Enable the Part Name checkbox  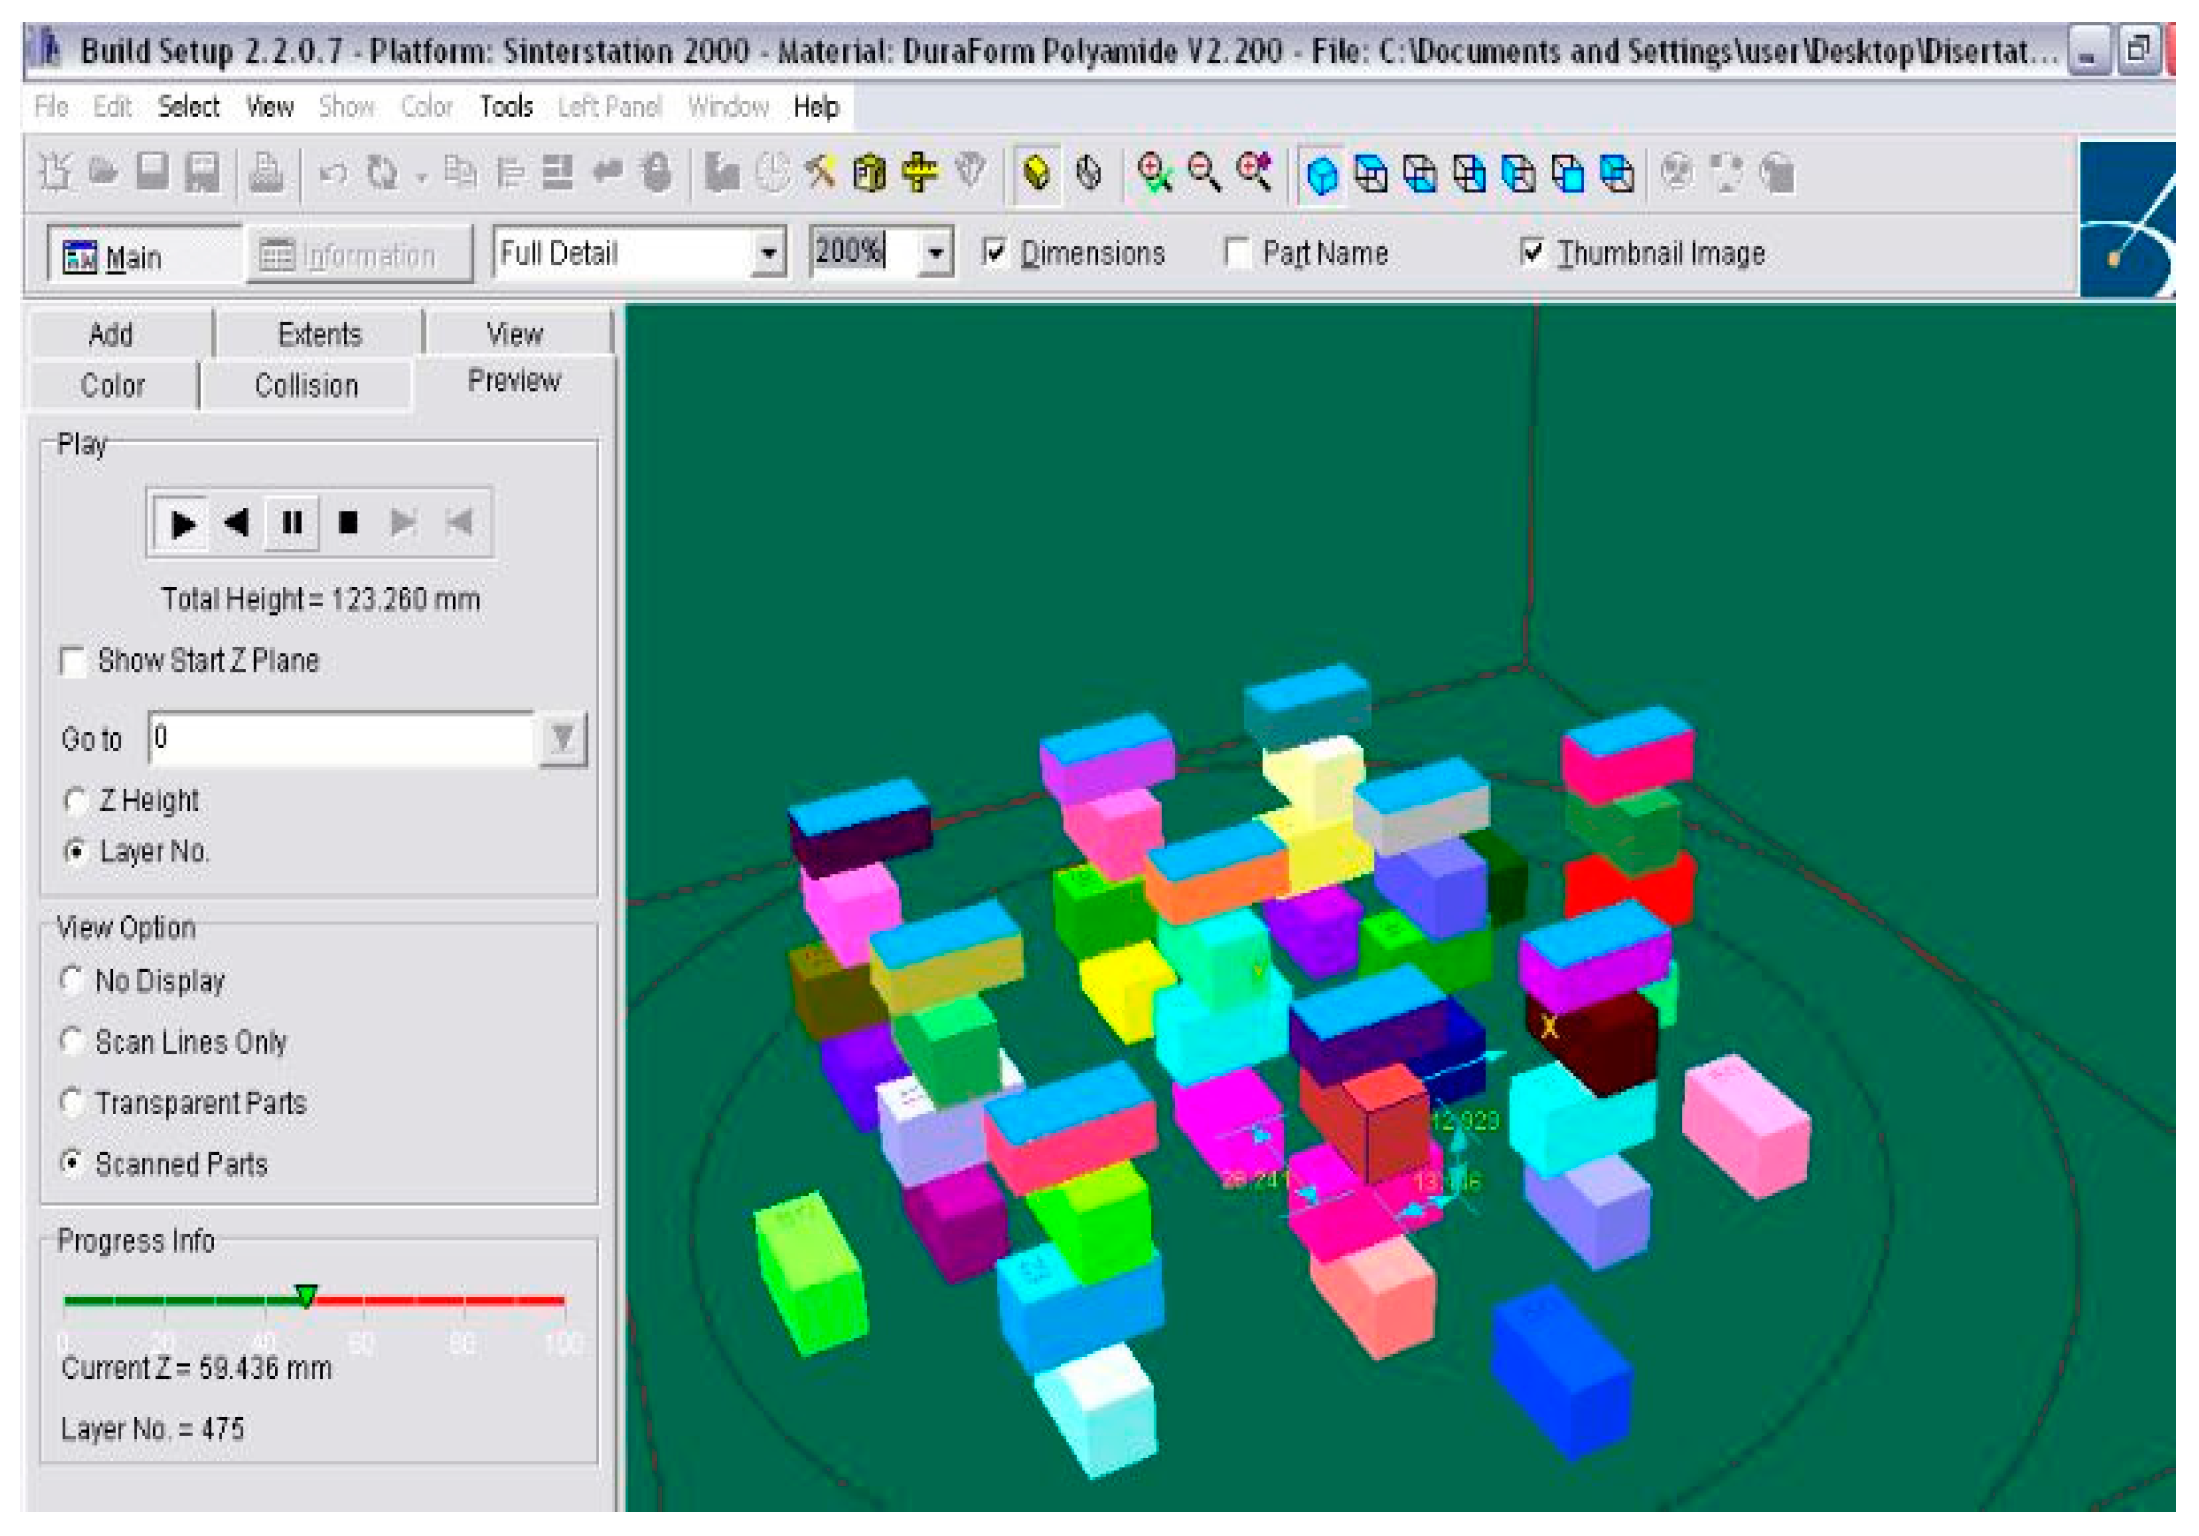point(1237,252)
